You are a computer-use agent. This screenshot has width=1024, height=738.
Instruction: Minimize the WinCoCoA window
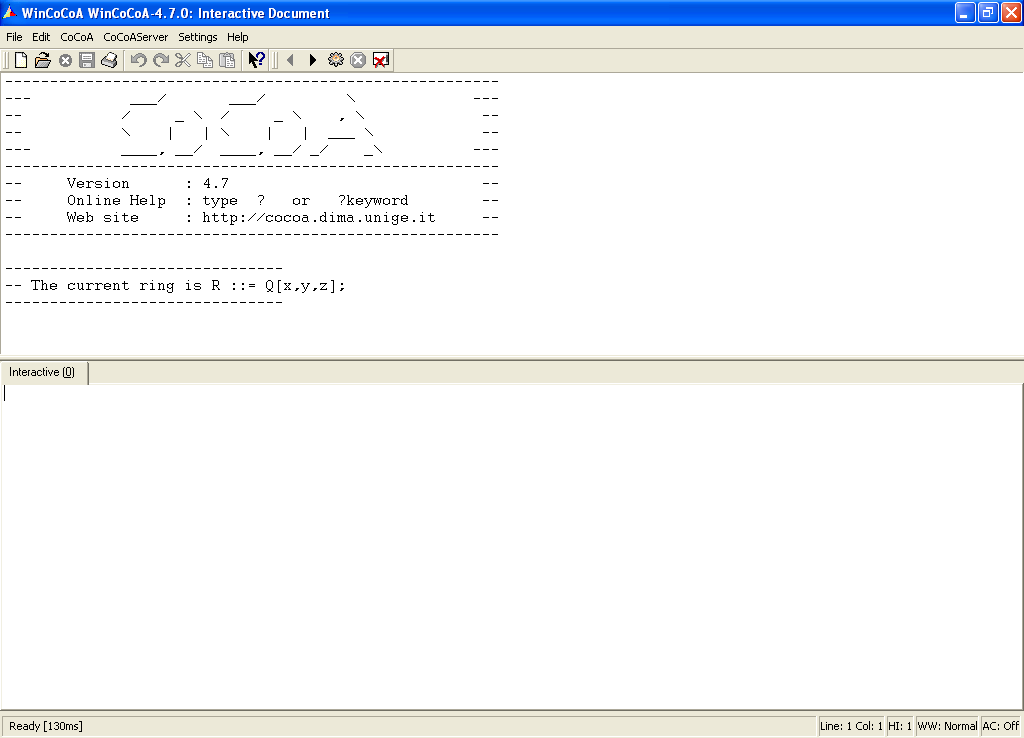click(x=965, y=12)
